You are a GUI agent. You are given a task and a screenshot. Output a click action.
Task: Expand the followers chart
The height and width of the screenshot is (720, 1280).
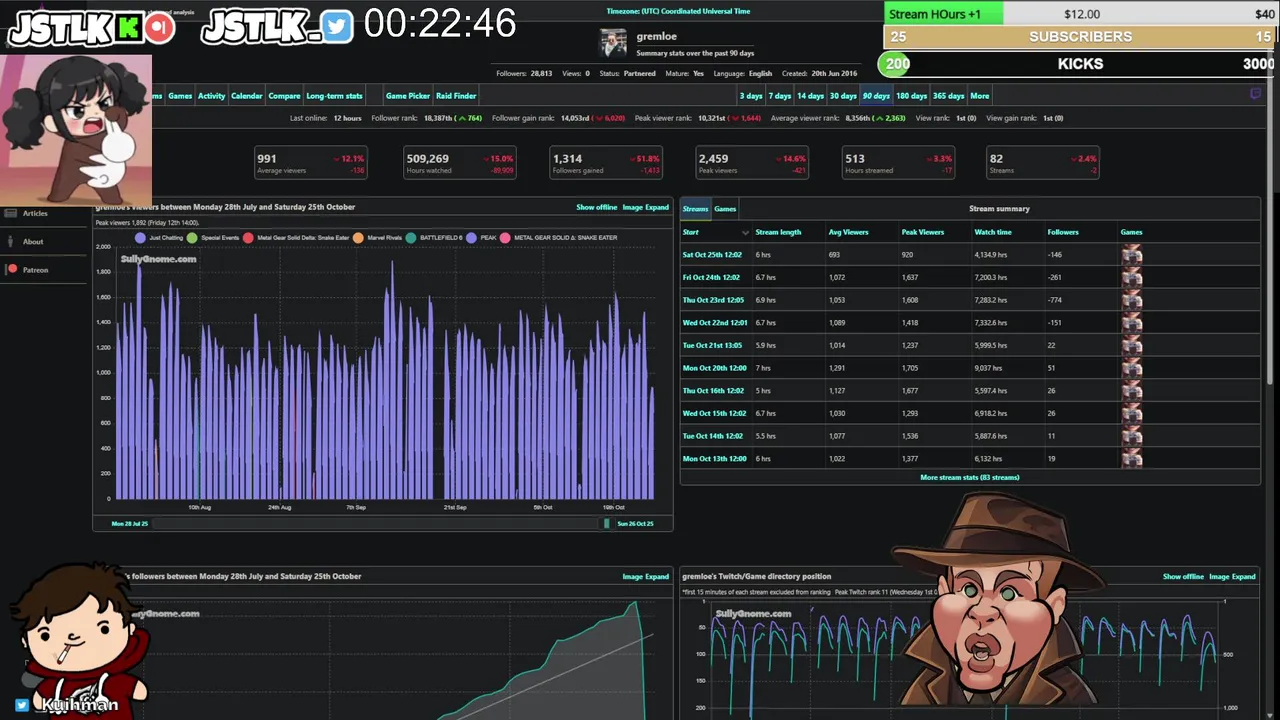[x=657, y=576]
